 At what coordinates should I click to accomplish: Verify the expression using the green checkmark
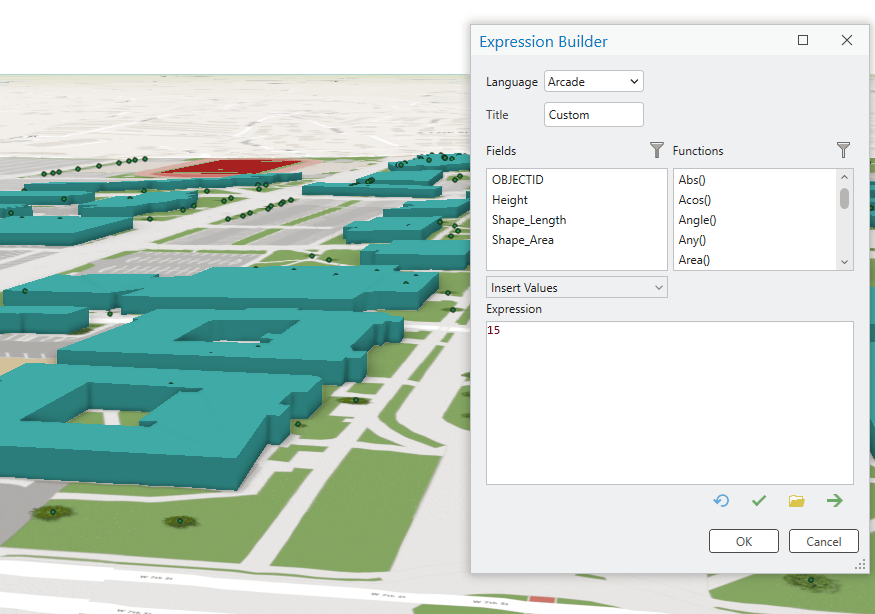(x=758, y=500)
